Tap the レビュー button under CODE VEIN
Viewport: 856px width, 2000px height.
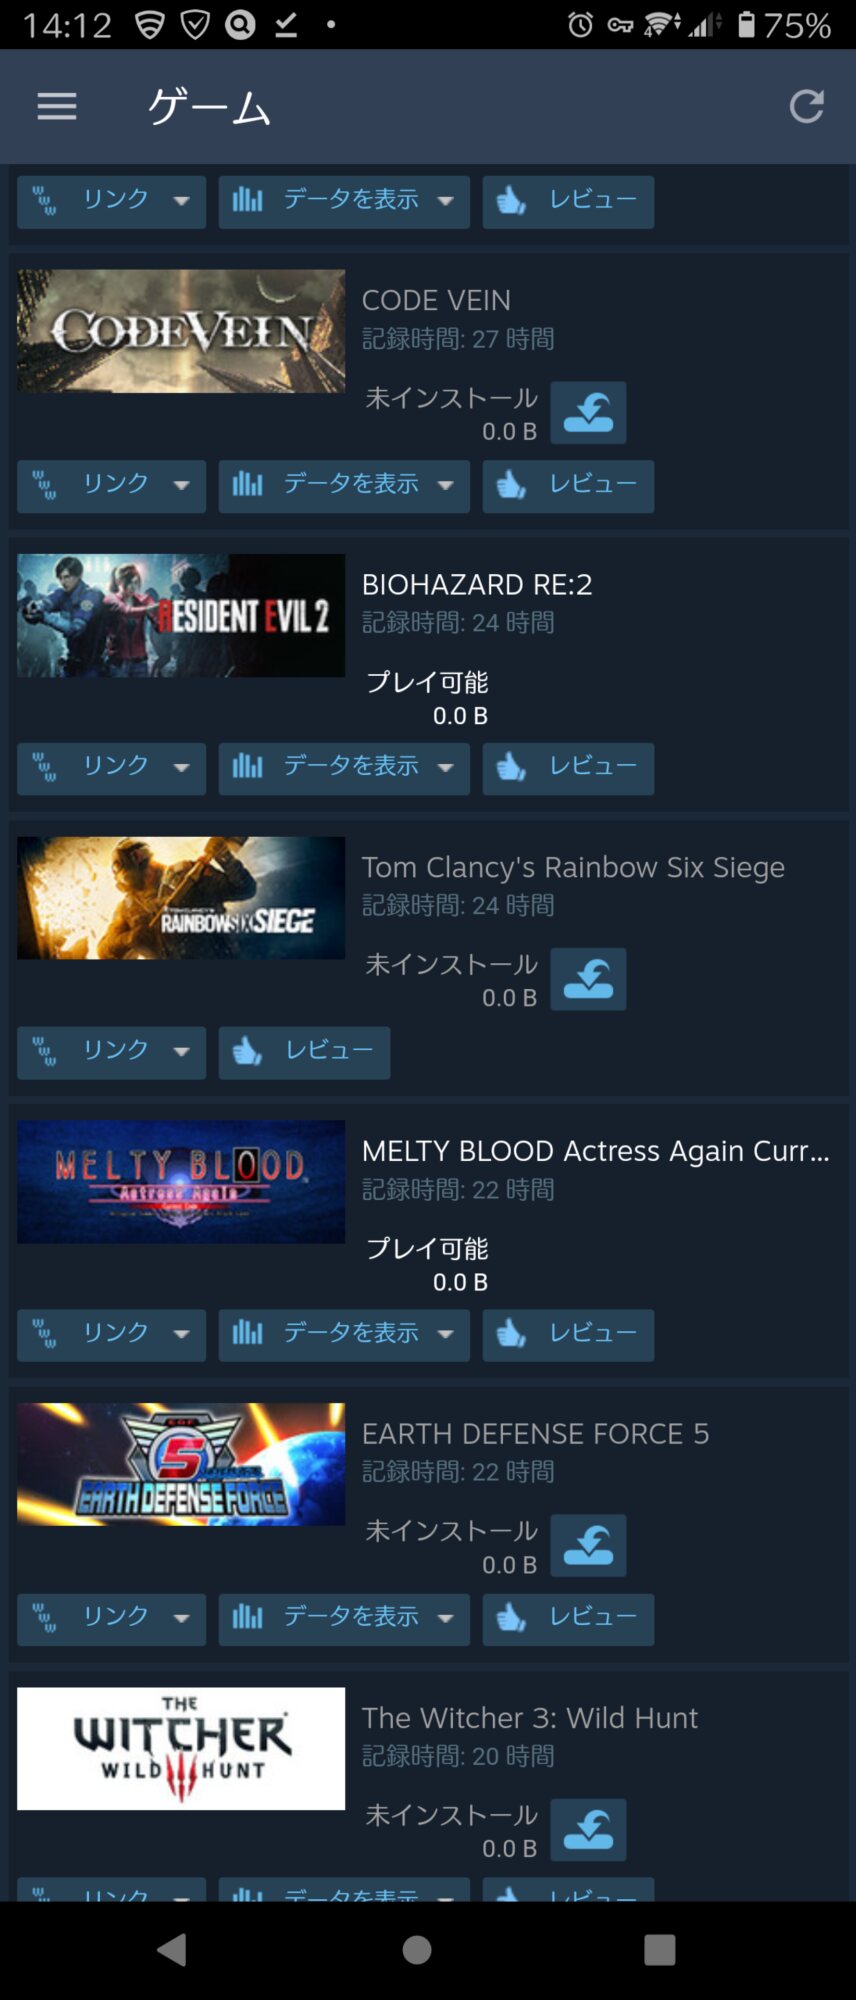pyautogui.click(x=568, y=486)
